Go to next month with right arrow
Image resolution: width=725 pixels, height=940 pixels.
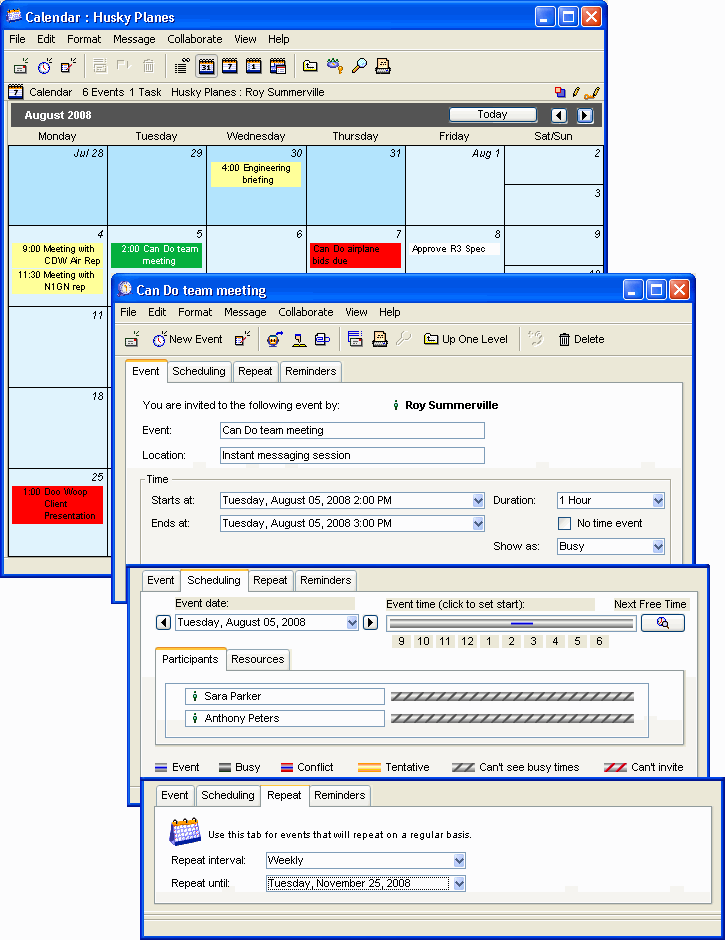(x=585, y=116)
